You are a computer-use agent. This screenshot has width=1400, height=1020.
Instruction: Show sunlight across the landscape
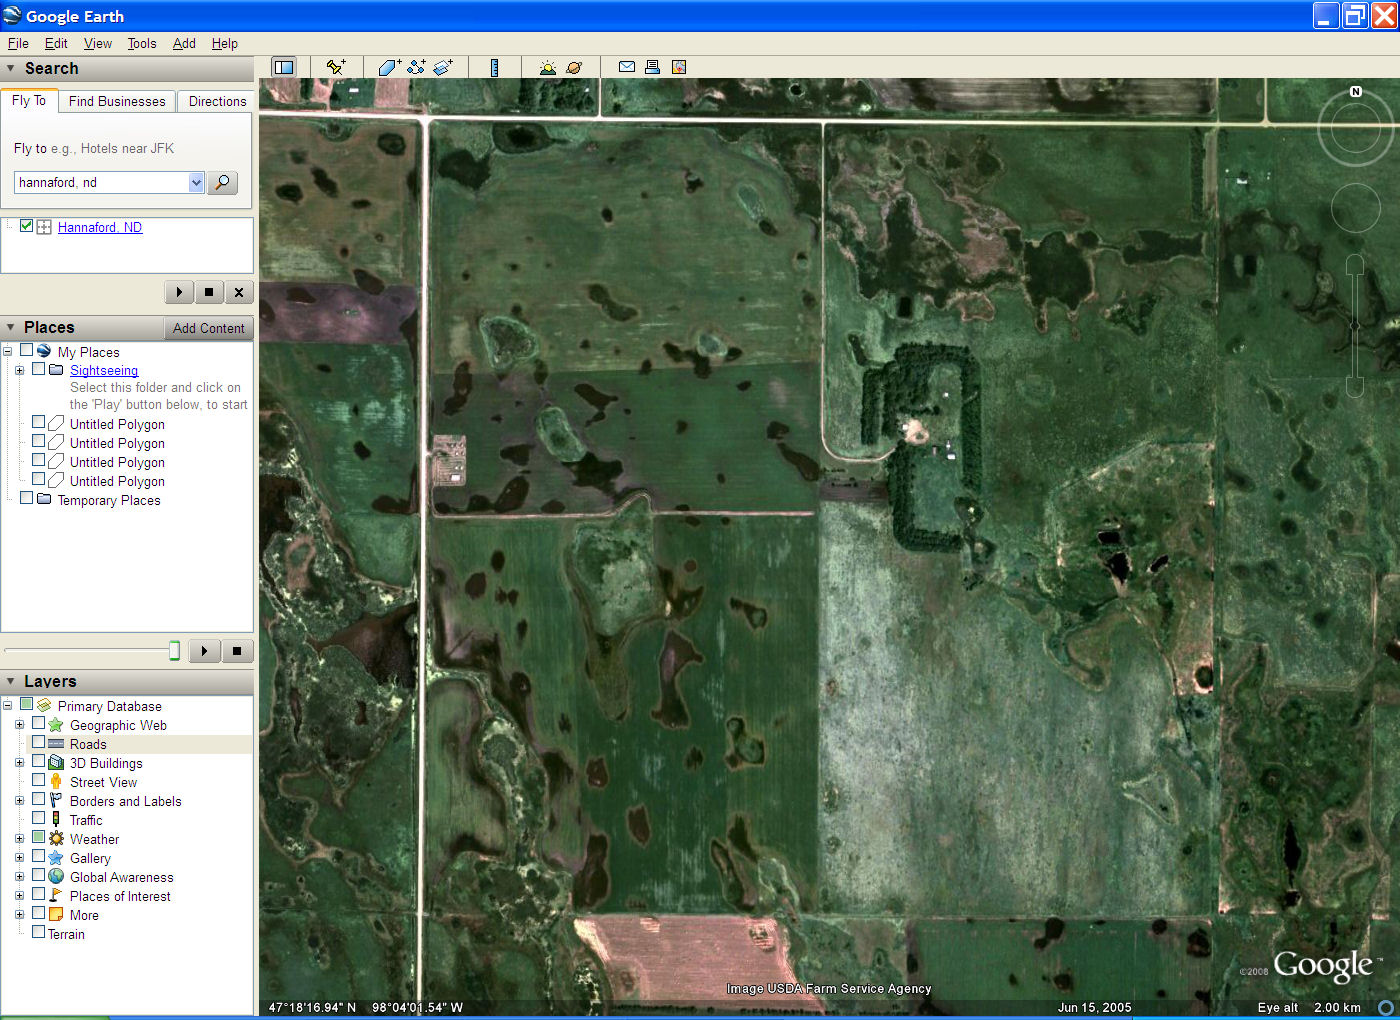(x=547, y=67)
